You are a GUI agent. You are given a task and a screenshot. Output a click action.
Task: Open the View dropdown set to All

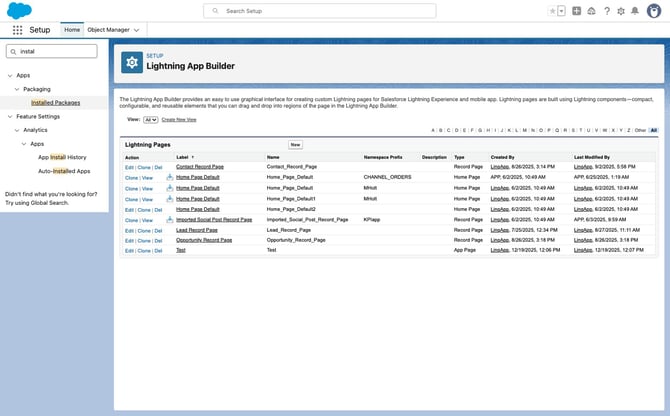pyautogui.click(x=150, y=120)
